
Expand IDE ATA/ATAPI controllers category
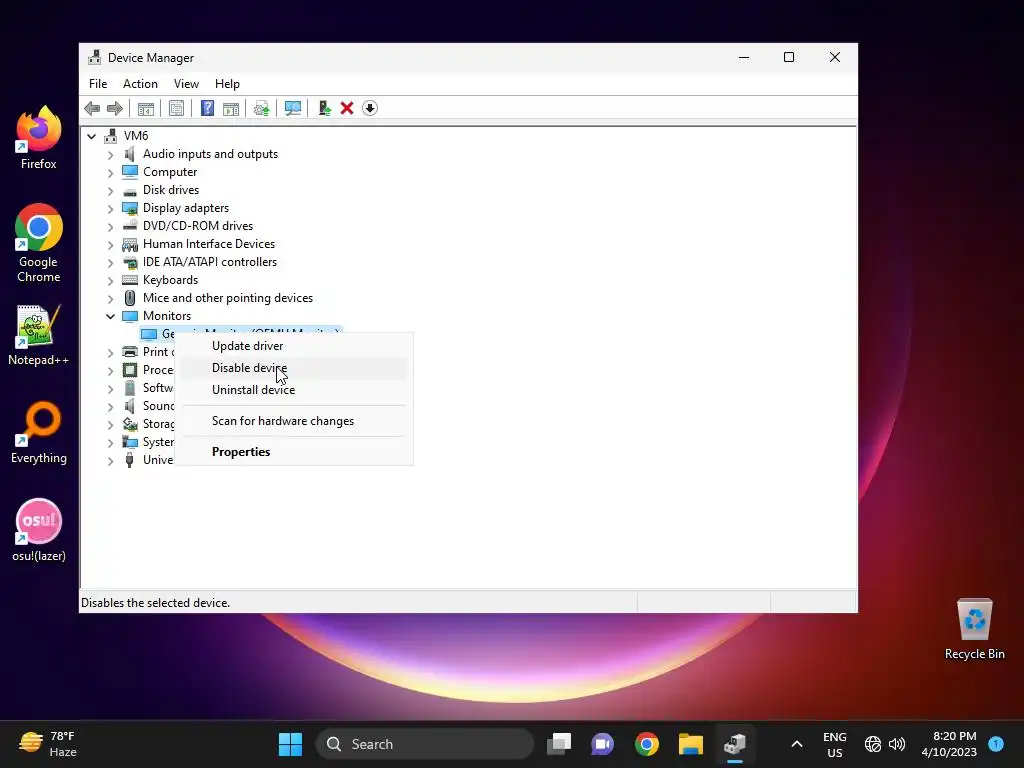110,263
